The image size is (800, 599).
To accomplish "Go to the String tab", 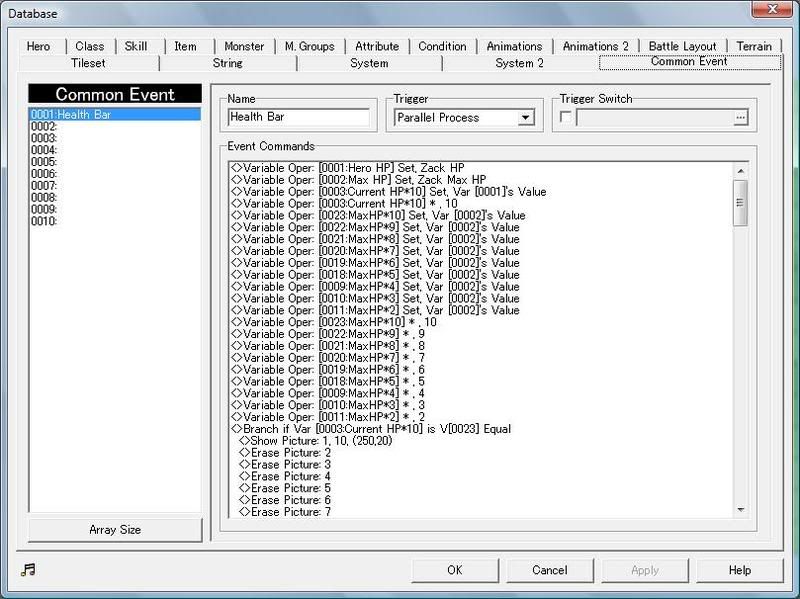I will (228, 63).
